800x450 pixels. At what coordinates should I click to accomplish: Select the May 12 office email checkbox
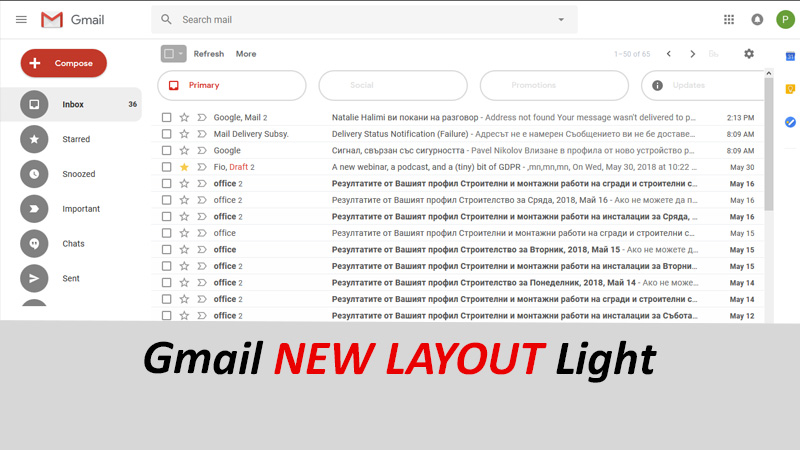click(166, 315)
